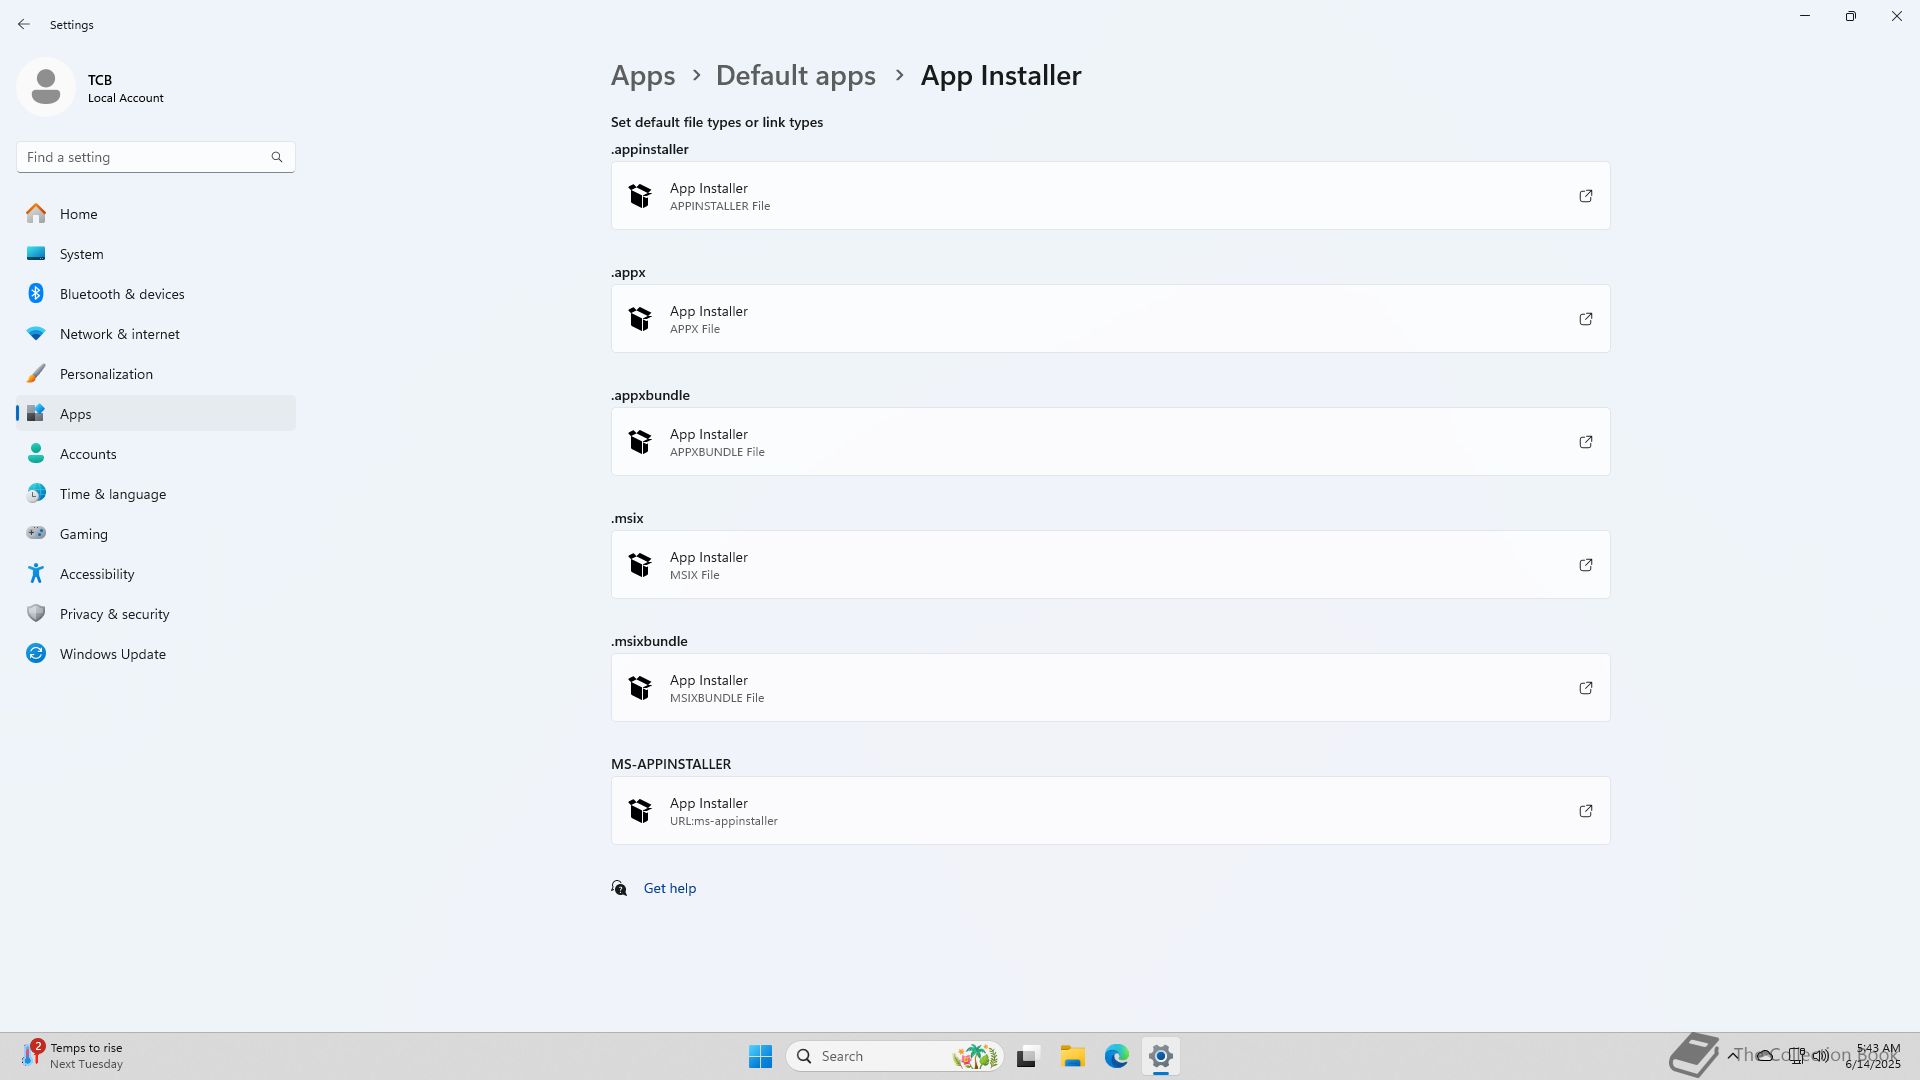
Task: Navigate to Default apps breadcrumb
Action: pyautogui.click(x=795, y=76)
